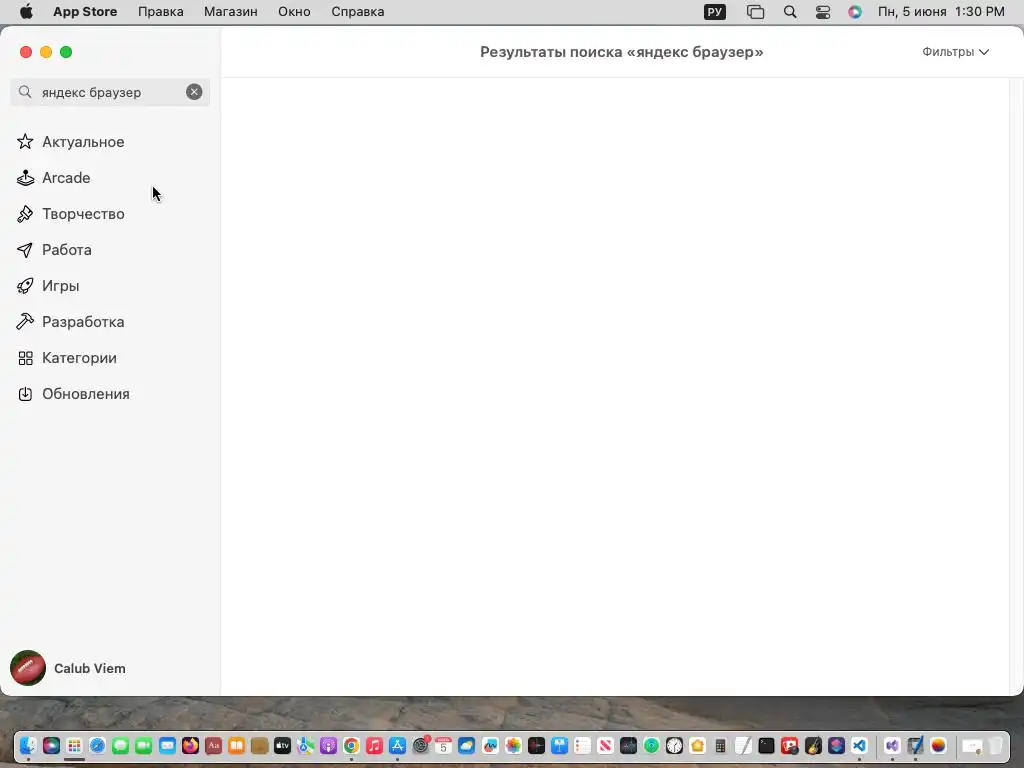Open Calendar from the Dock
Viewport: 1024px width, 768px height.
click(443, 746)
